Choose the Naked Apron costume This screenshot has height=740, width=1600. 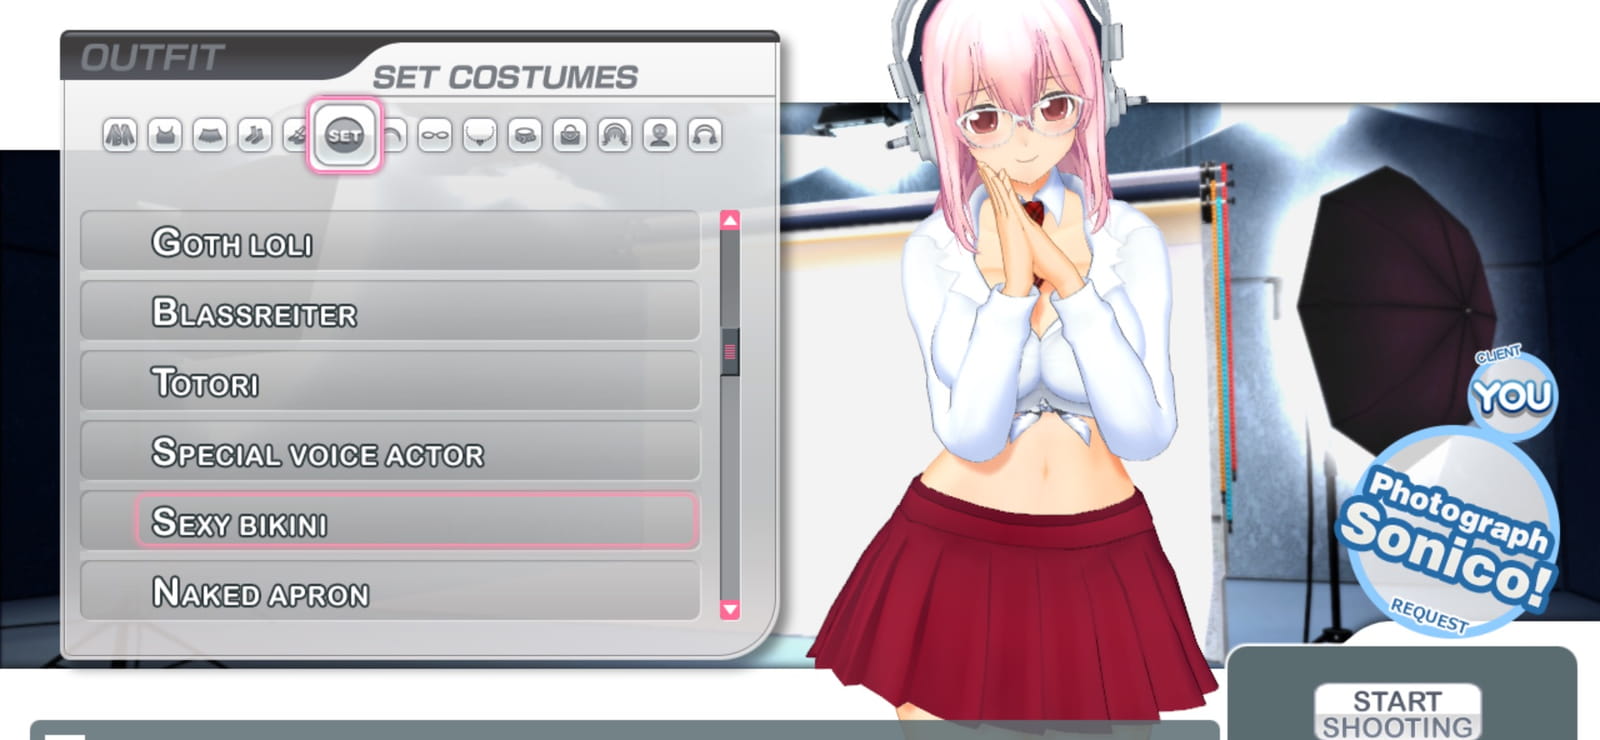(390, 591)
